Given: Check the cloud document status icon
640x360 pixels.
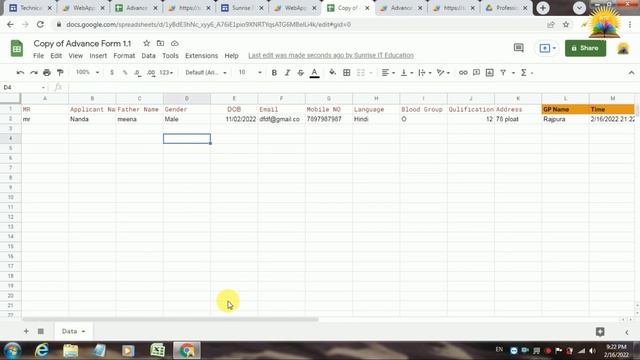Looking at the screenshot, I should tap(175, 43).
